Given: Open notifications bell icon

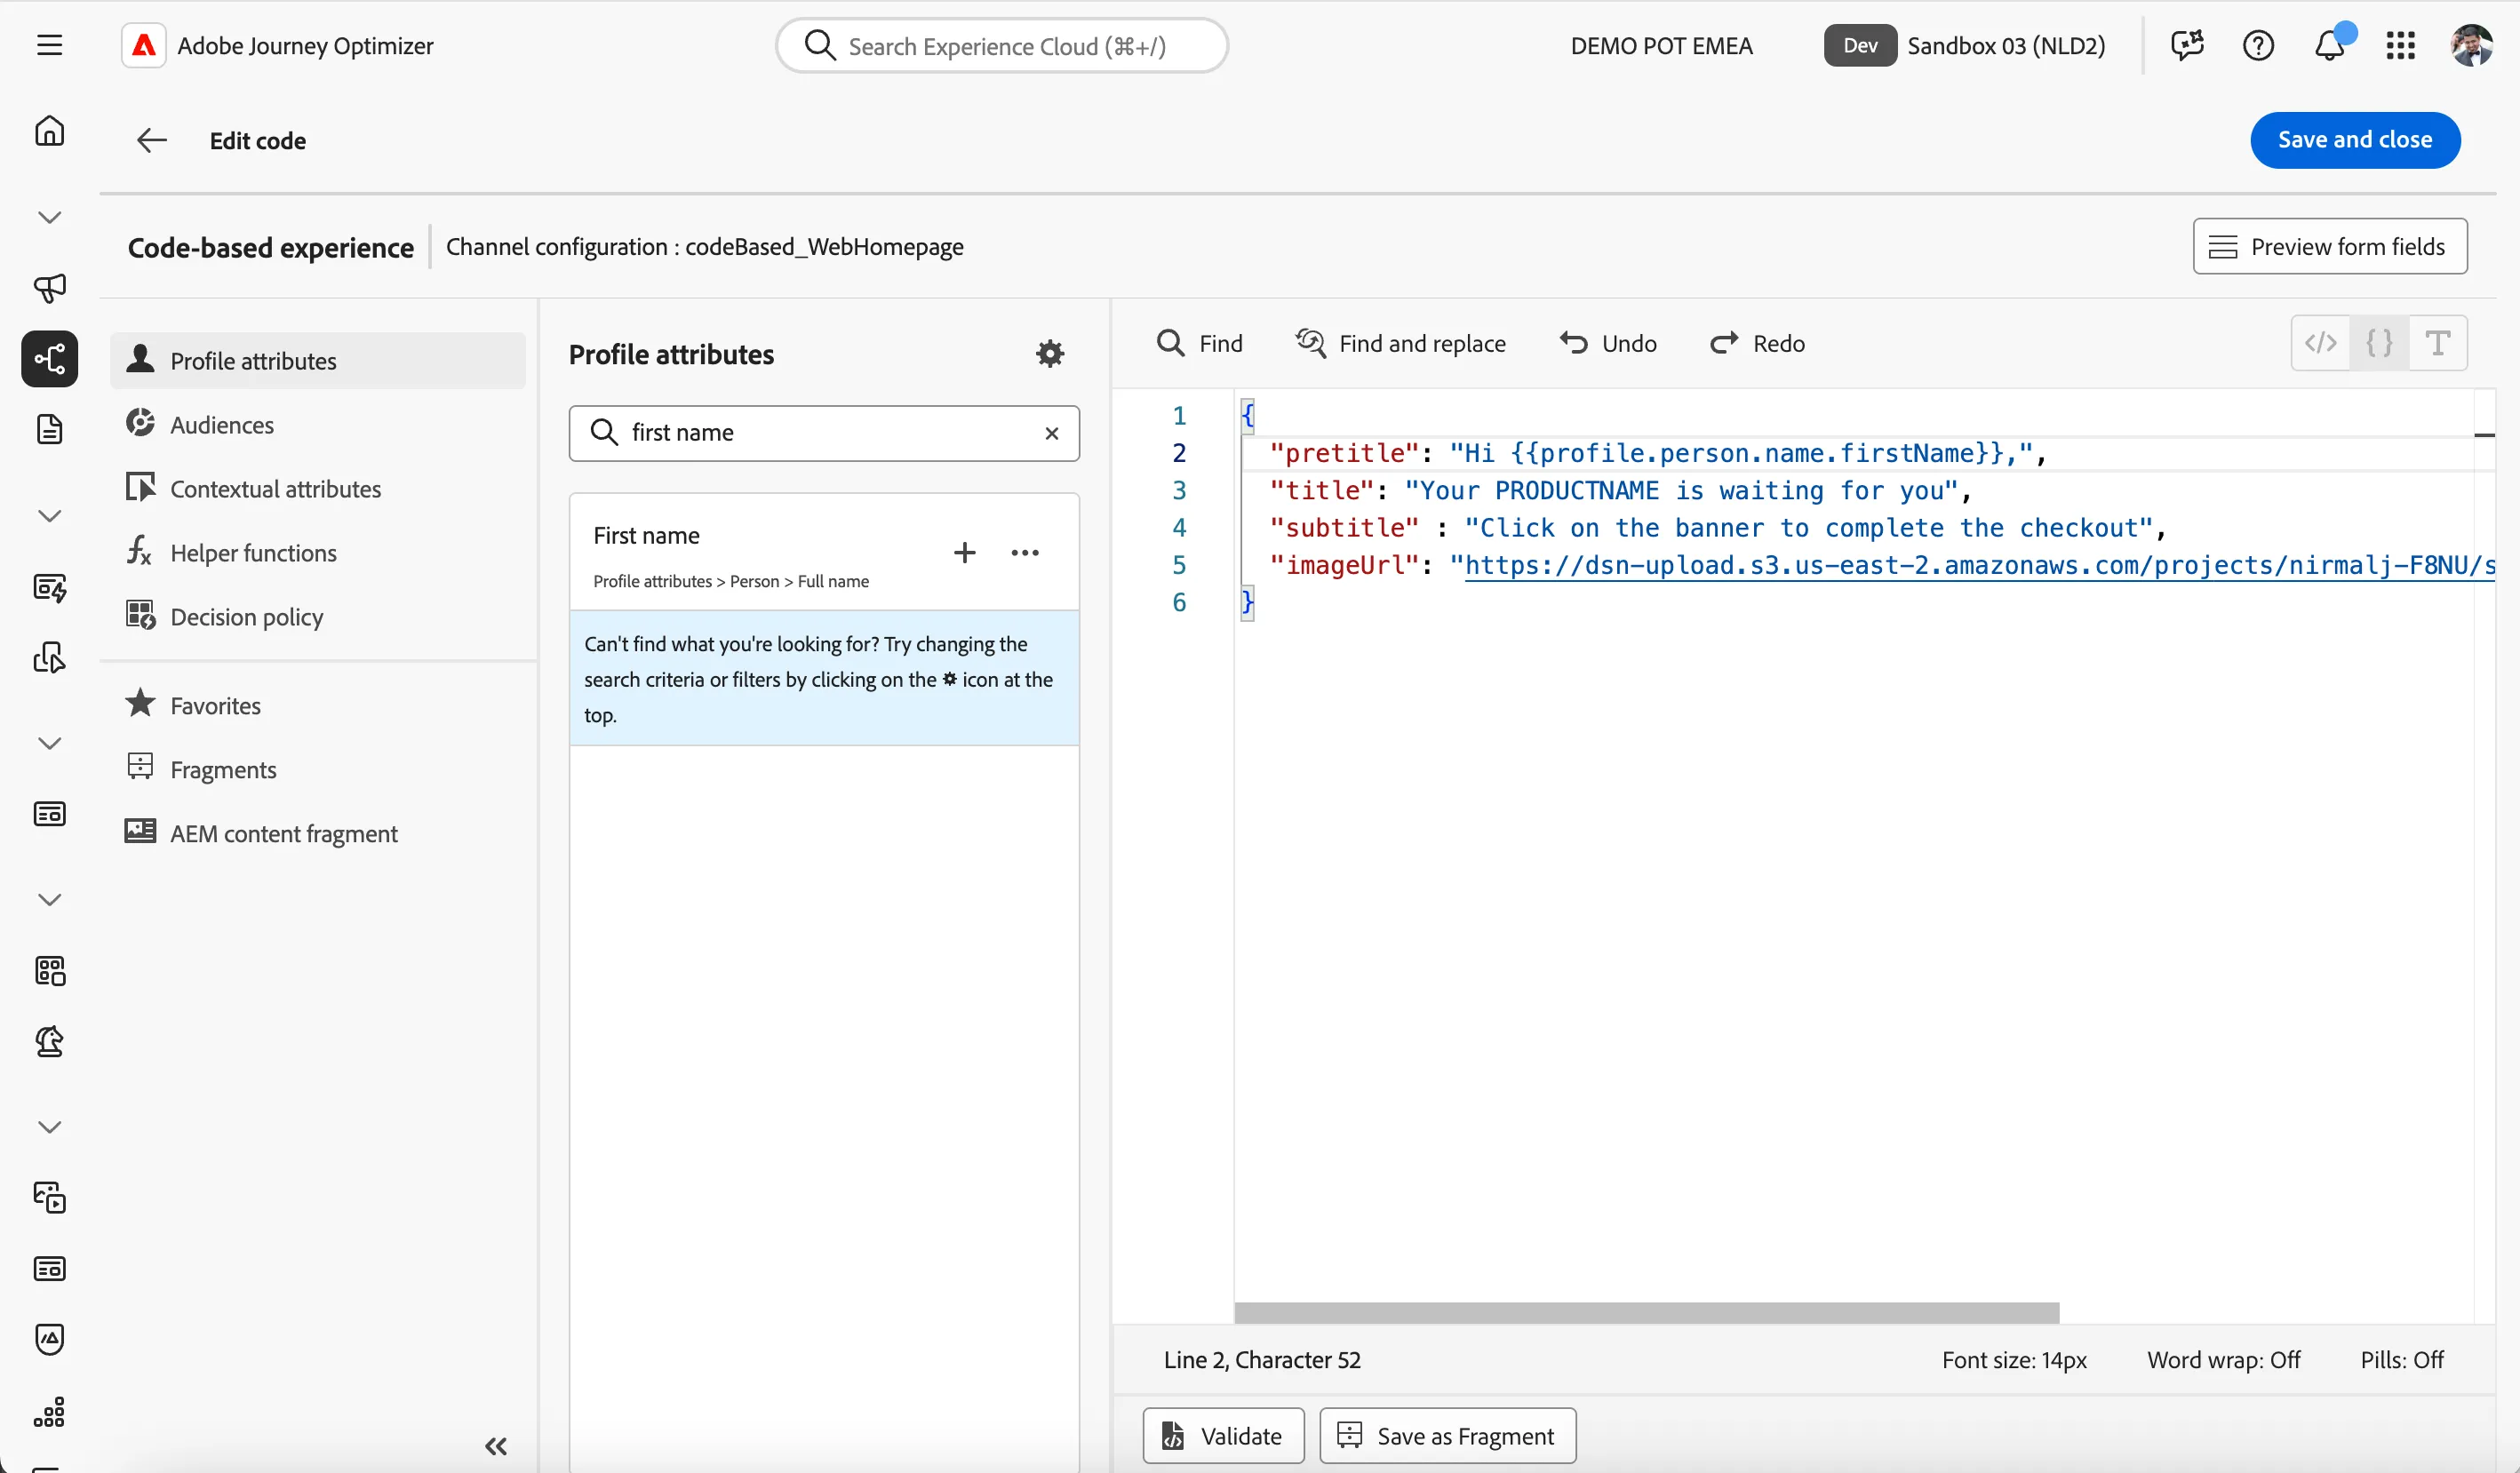Looking at the screenshot, I should click(x=2329, y=45).
